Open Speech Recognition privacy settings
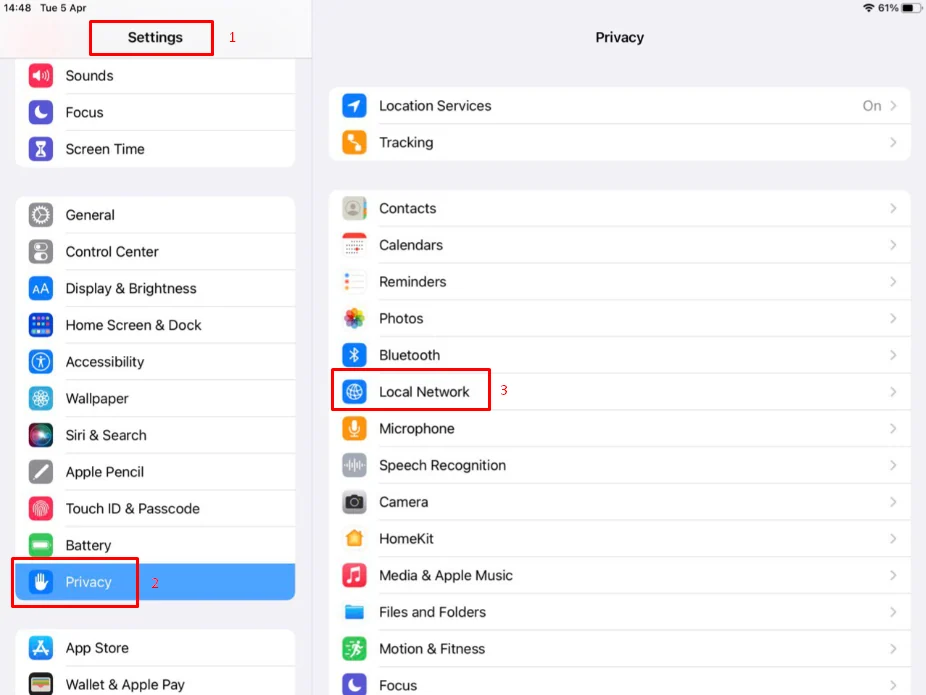The image size is (926, 695). tap(619, 465)
